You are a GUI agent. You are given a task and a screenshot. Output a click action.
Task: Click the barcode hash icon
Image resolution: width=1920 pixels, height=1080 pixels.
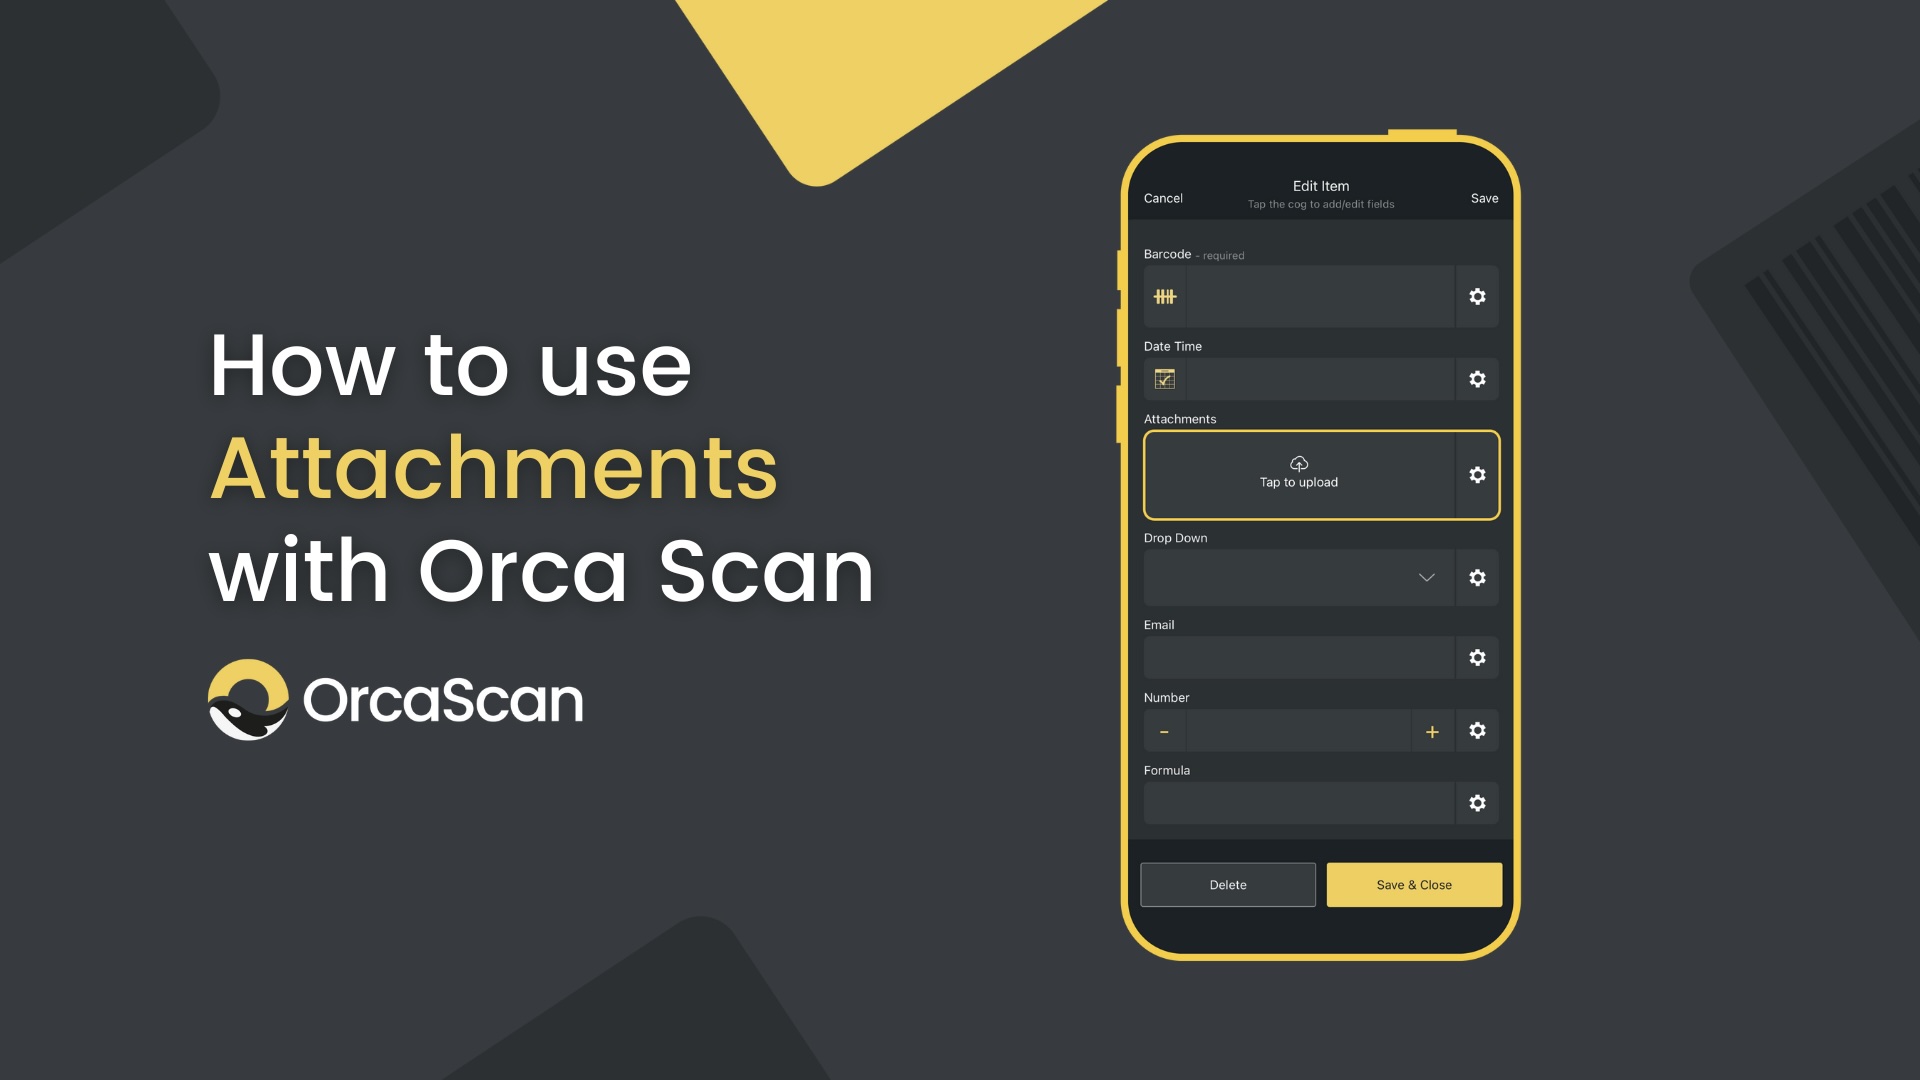click(1163, 294)
